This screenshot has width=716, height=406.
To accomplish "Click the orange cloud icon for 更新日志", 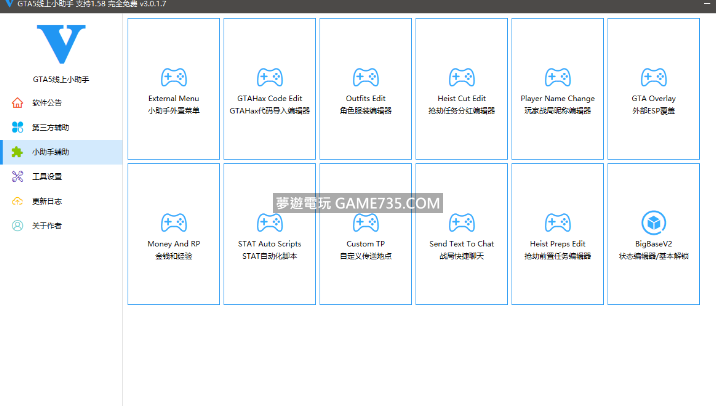I will (x=17, y=201).
